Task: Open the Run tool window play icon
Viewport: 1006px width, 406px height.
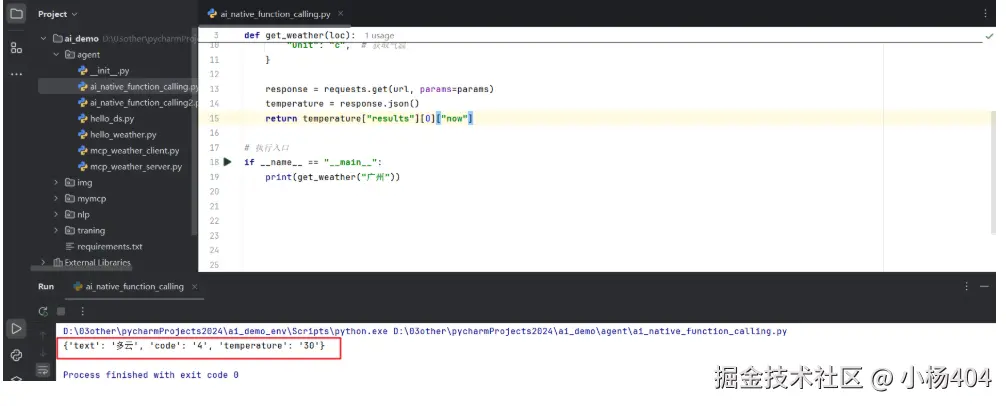Action: pos(16,328)
